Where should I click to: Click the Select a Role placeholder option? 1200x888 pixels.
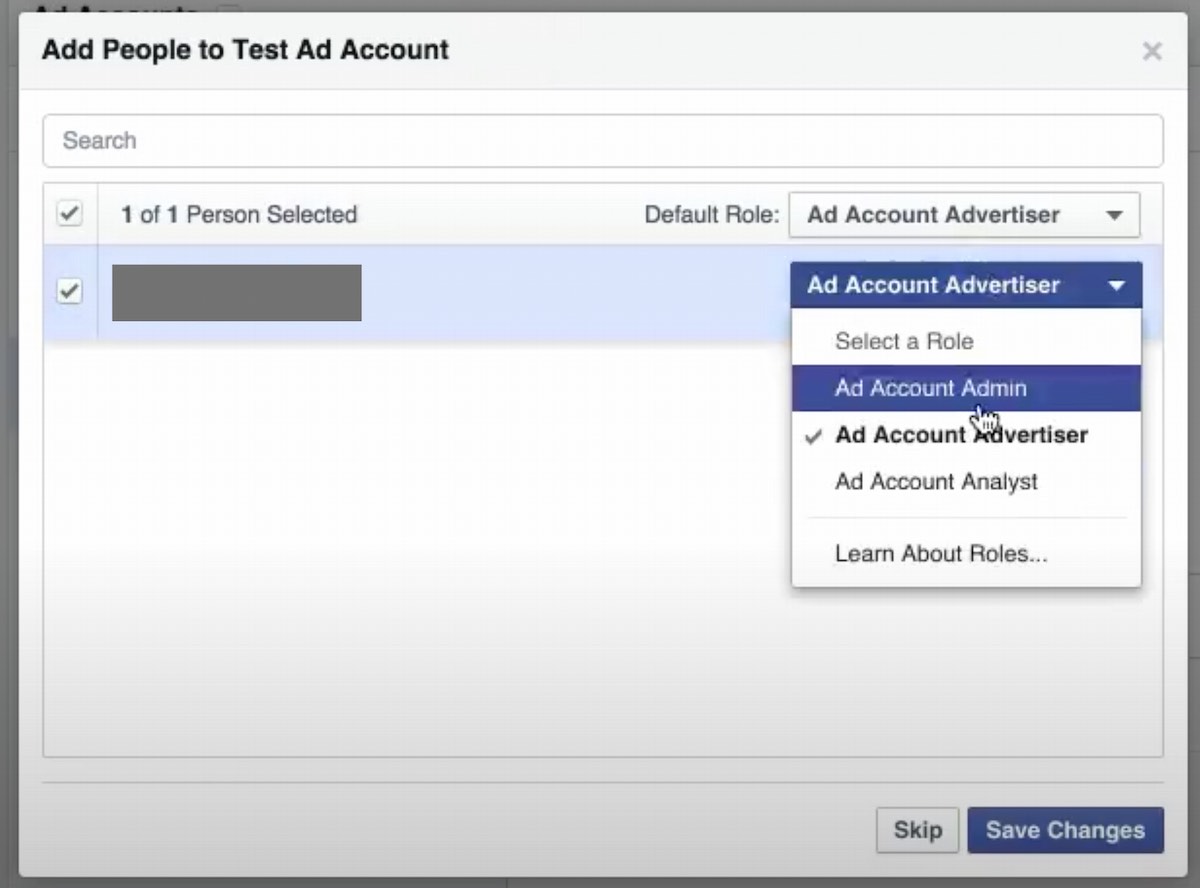point(904,342)
